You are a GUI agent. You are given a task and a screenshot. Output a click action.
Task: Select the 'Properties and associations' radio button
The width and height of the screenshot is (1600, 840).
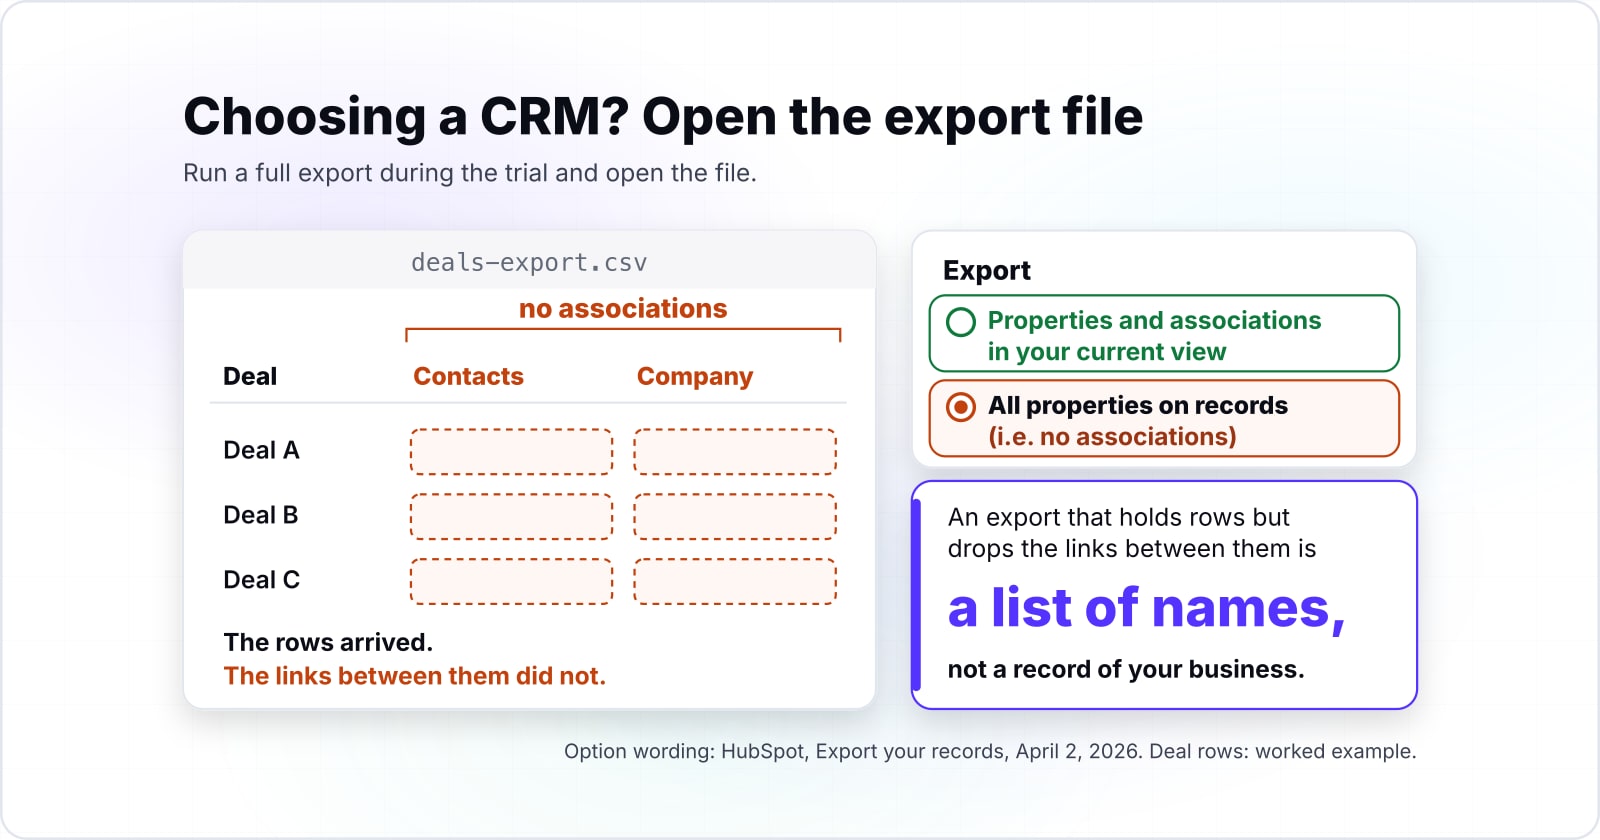tap(961, 322)
